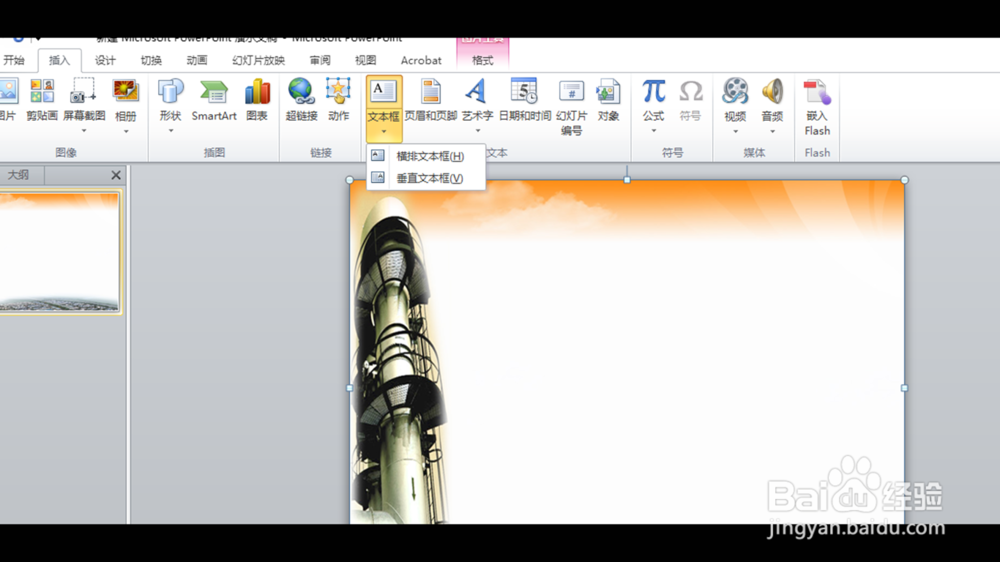Switch to the 设计 tab
Image resolution: width=1000 pixels, height=562 pixels.
pos(105,60)
